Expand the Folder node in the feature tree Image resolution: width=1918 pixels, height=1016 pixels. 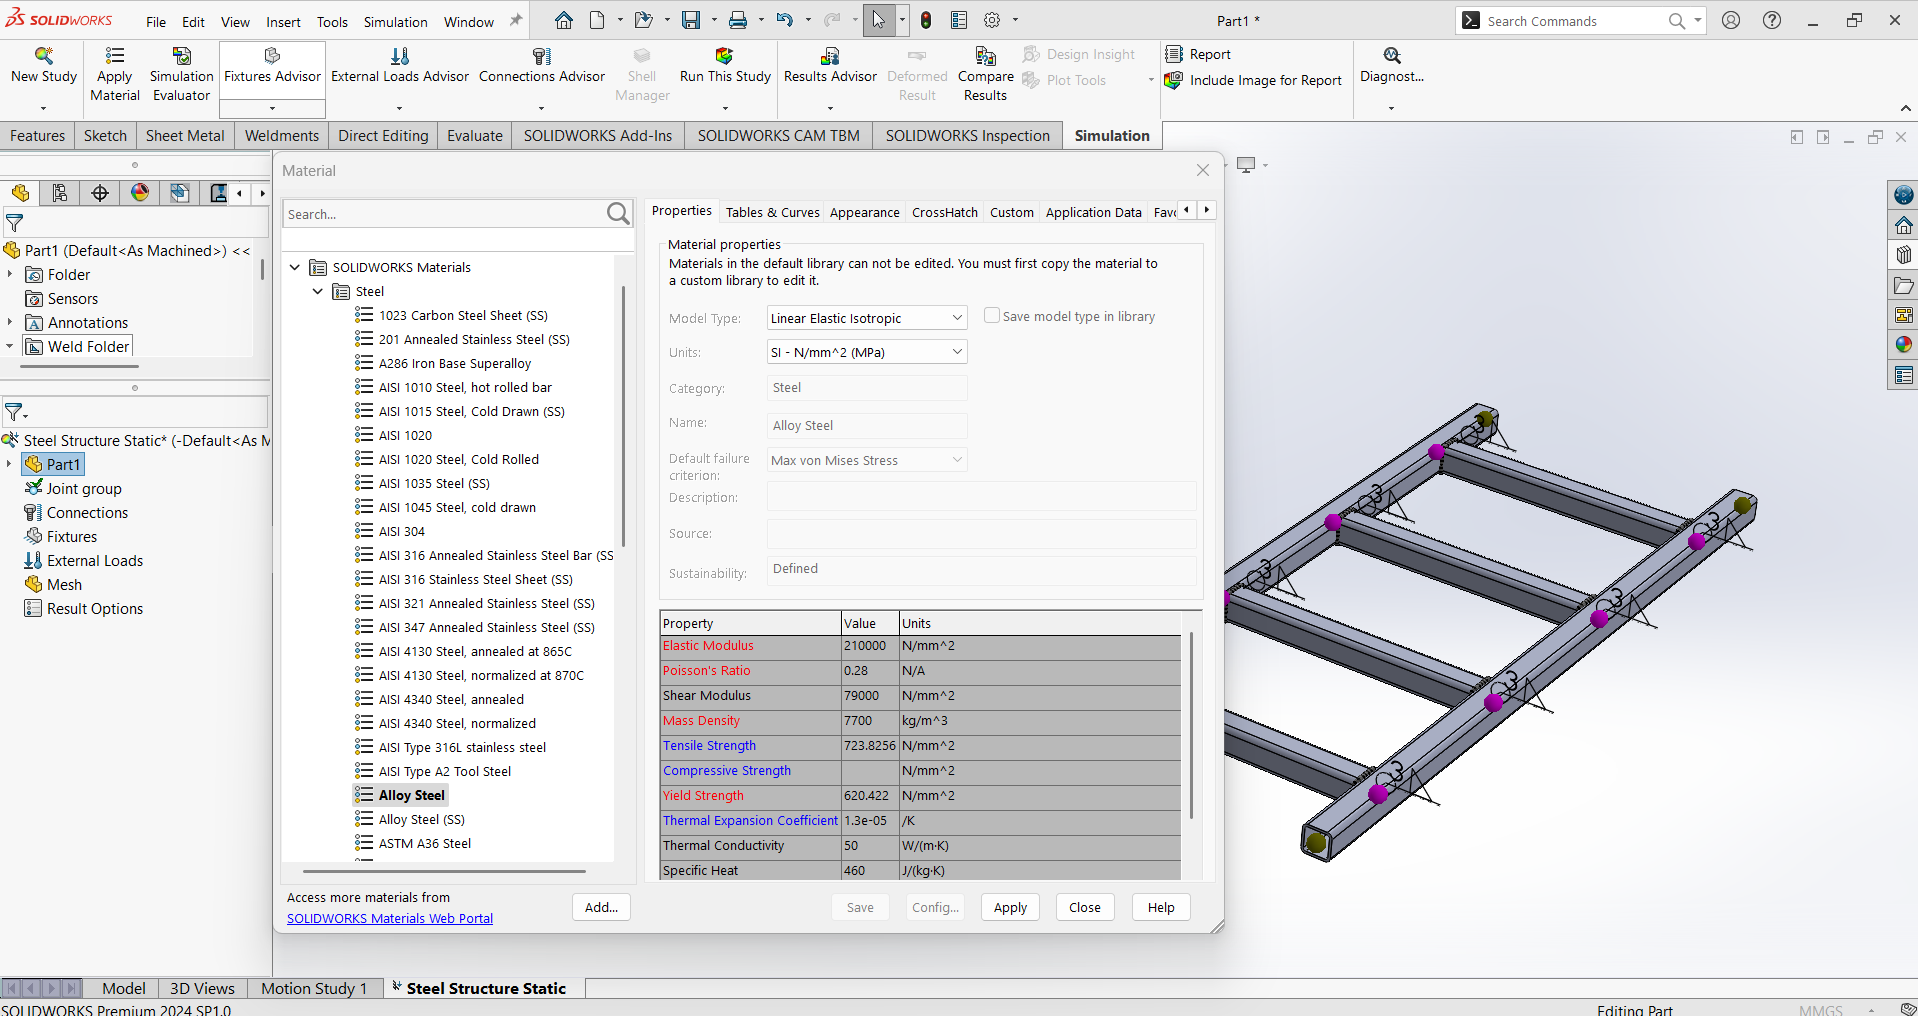[10, 274]
